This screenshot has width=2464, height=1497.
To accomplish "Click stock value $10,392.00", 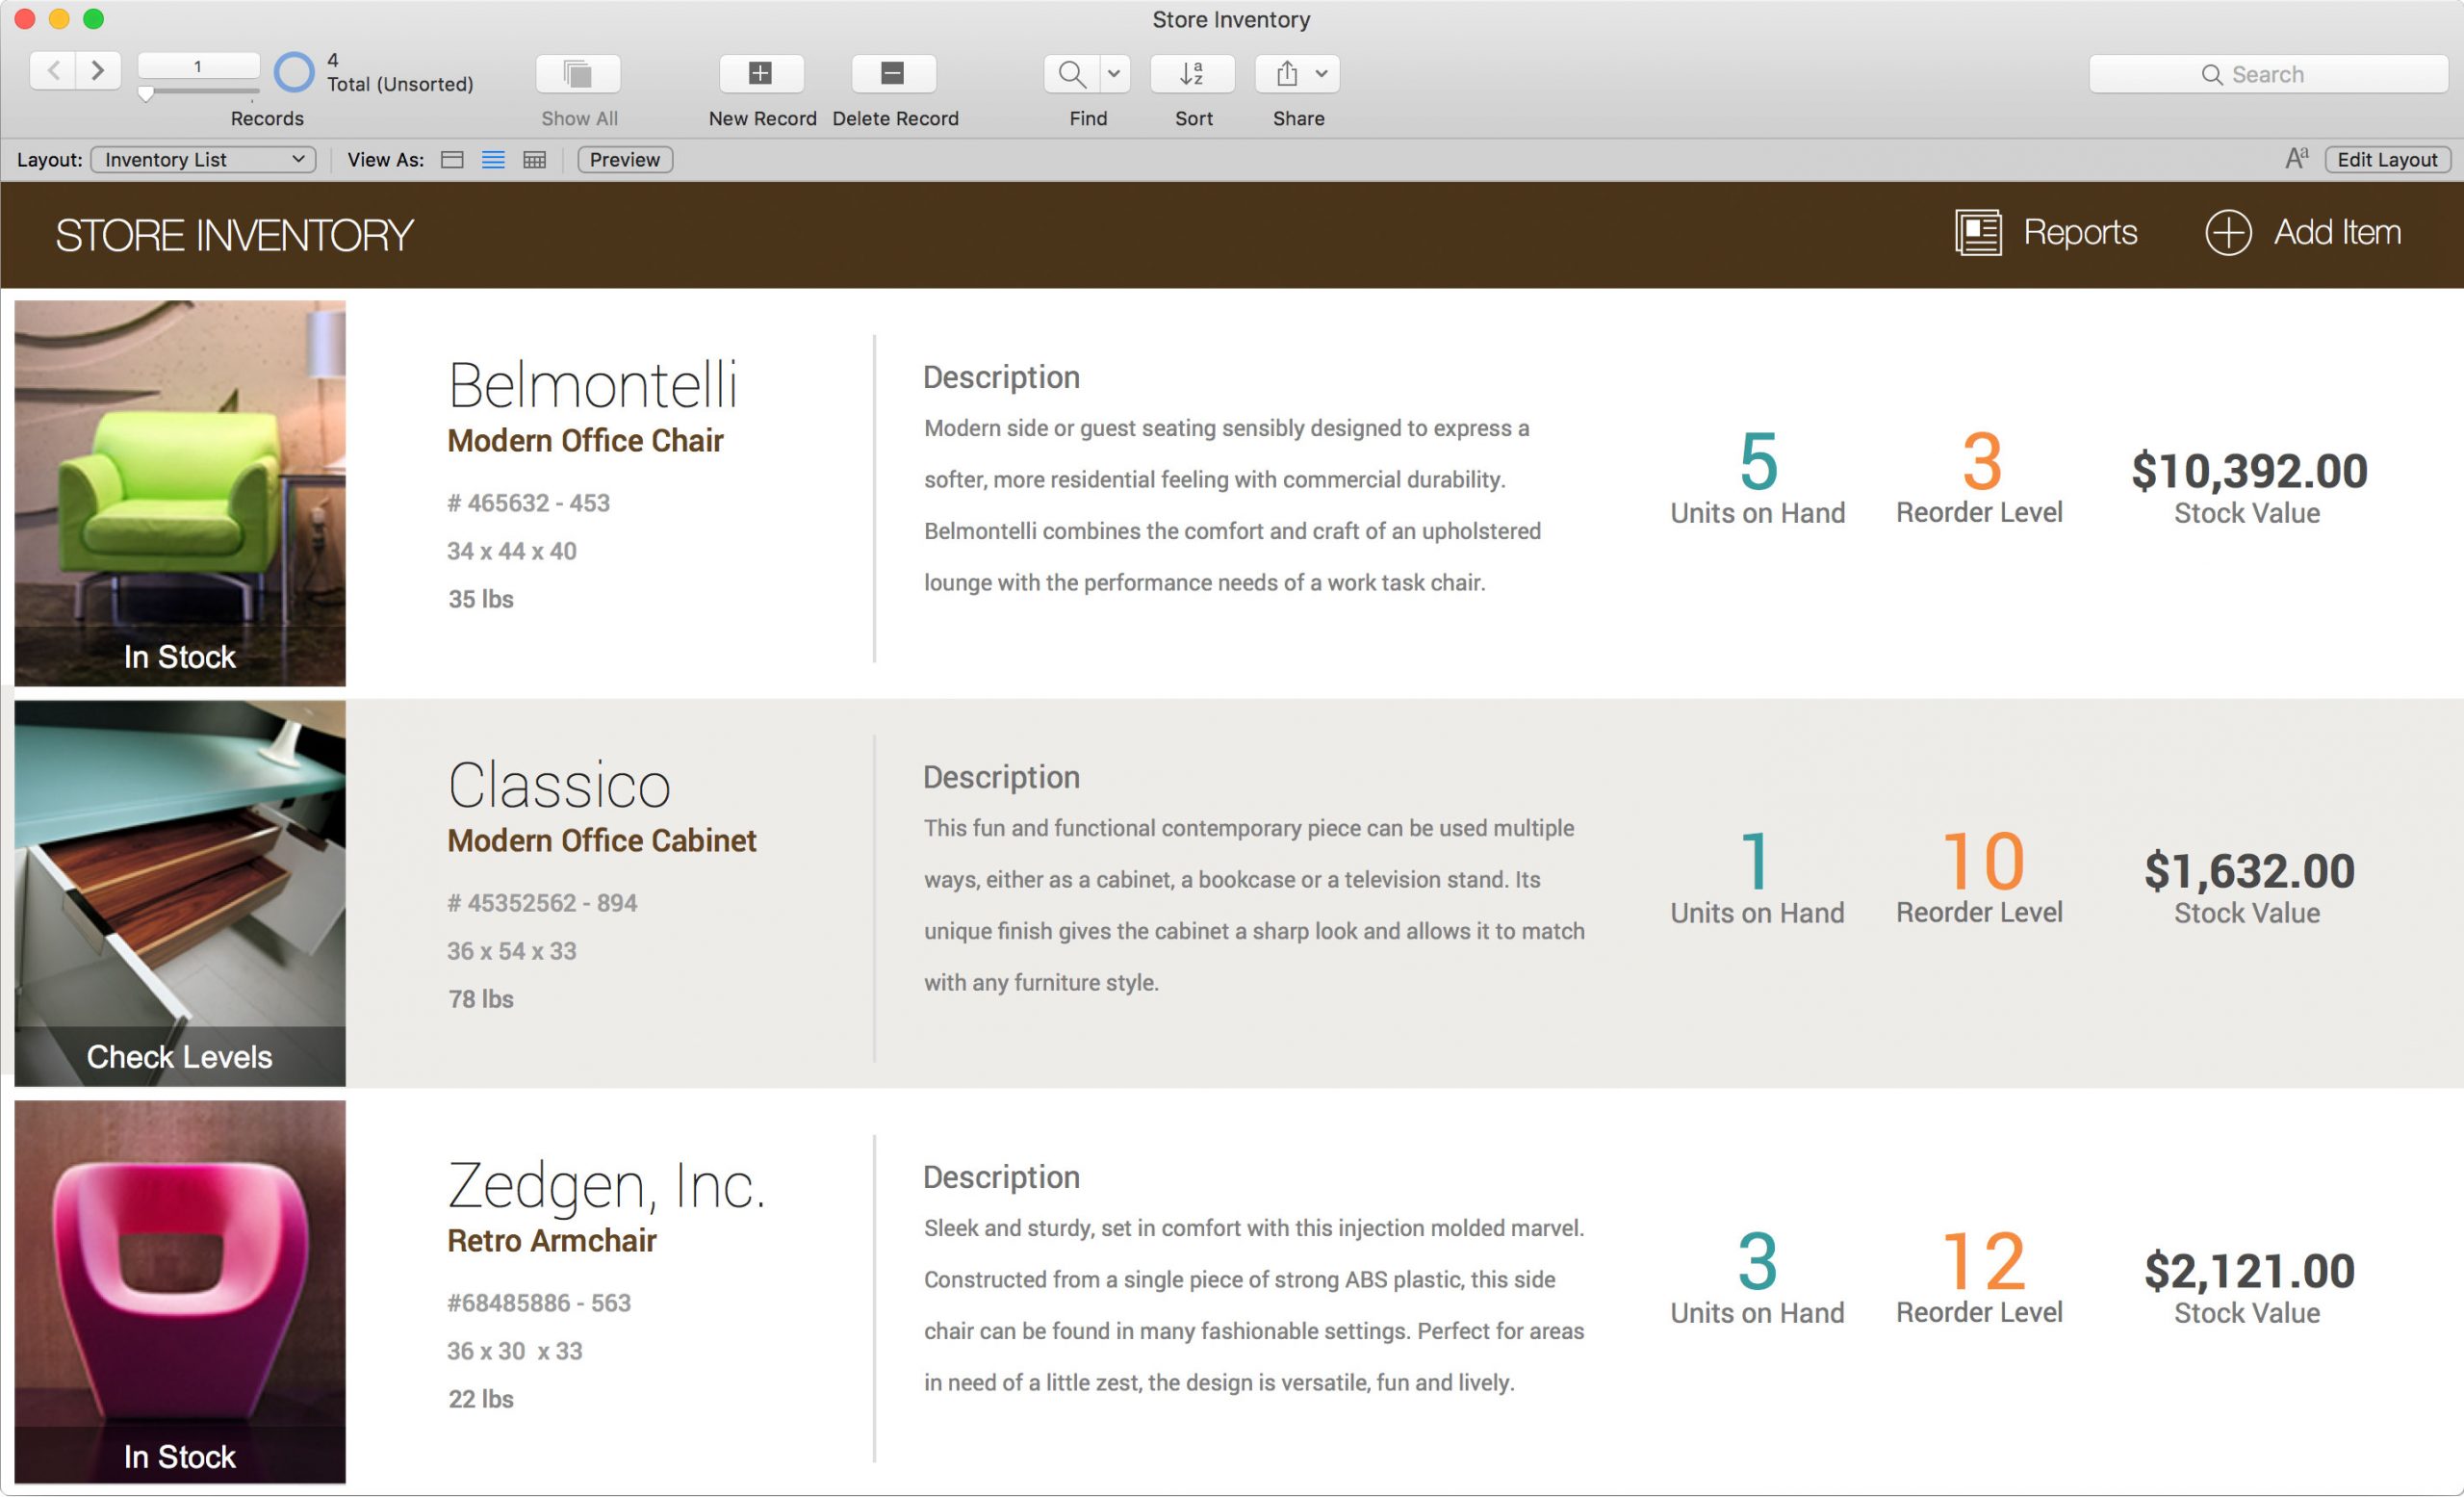I will (x=2249, y=471).
